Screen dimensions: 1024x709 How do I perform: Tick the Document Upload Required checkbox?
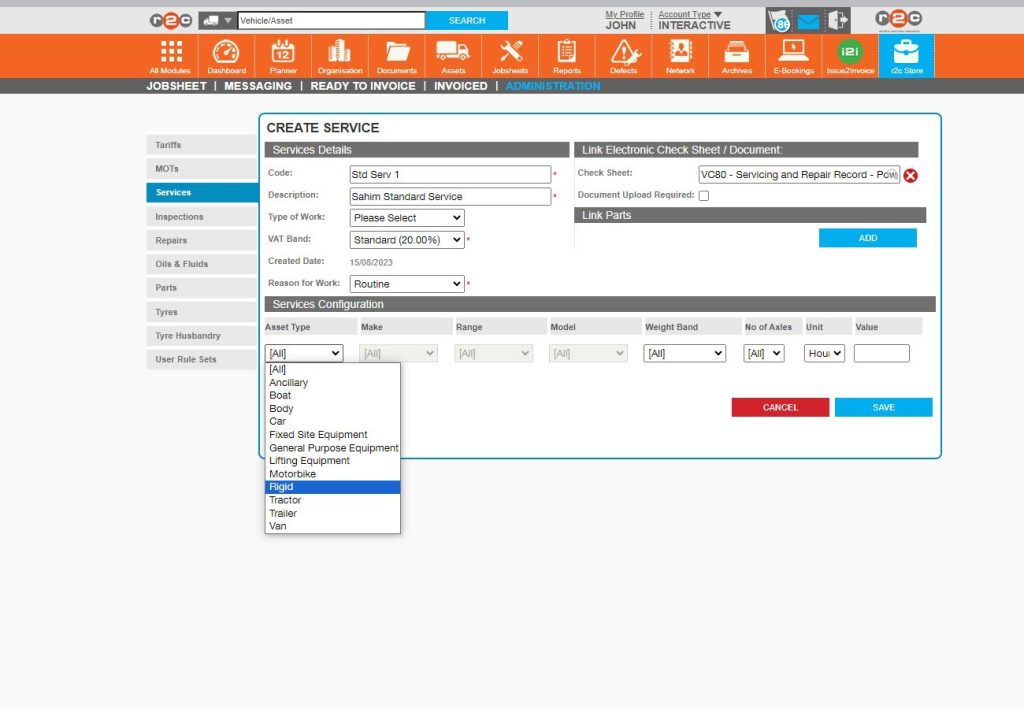704,195
